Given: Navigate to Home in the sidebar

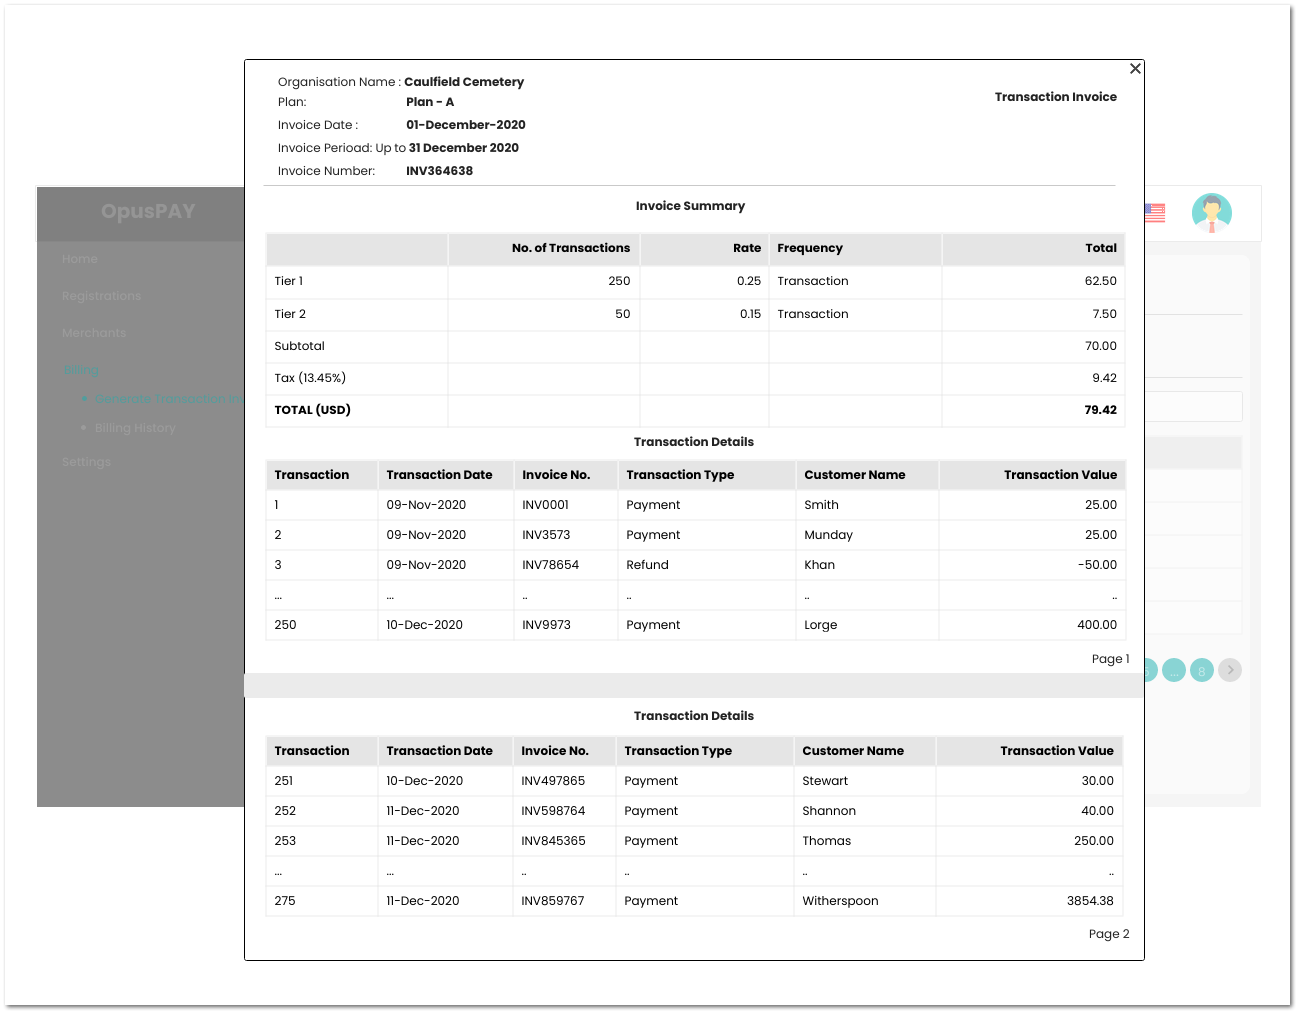Looking at the screenshot, I should (80, 258).
